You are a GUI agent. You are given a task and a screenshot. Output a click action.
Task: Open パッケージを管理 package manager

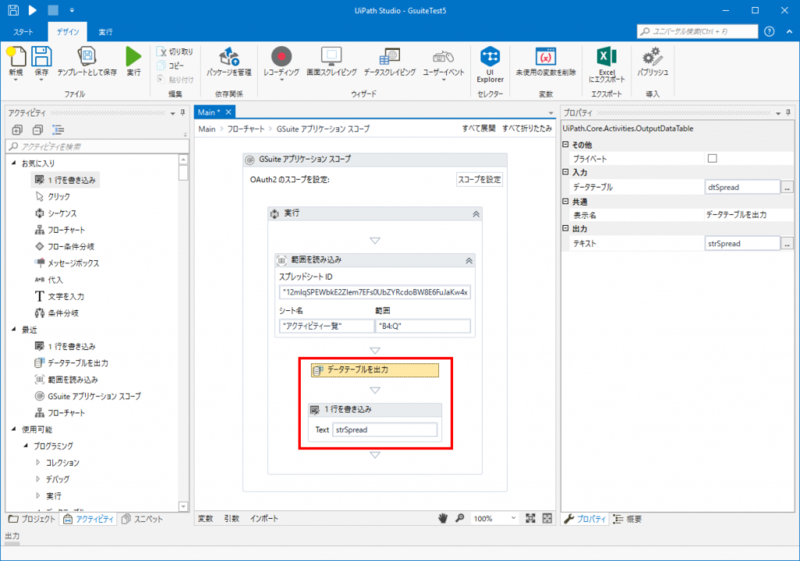pos(229,61)
